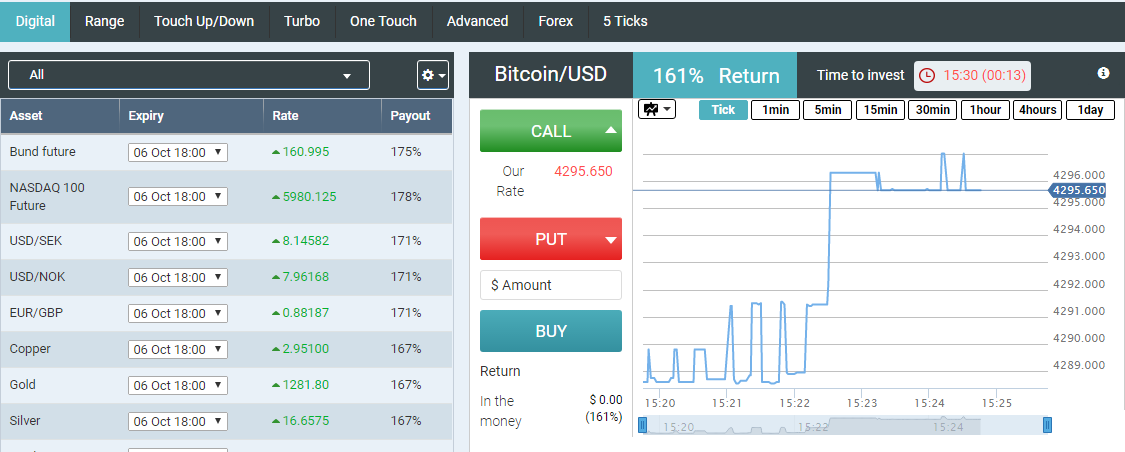Open expiry dropdown for Gold

click(178, 385)
